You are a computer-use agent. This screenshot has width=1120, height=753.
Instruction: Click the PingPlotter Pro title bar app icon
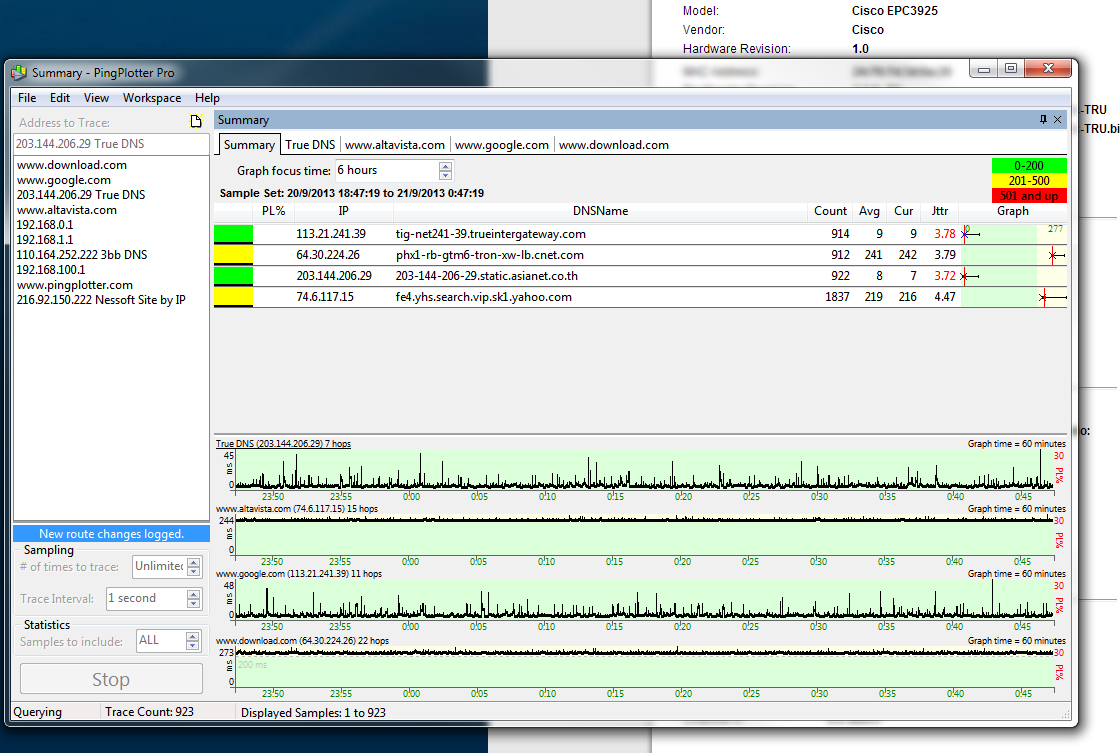pos(19,72)
